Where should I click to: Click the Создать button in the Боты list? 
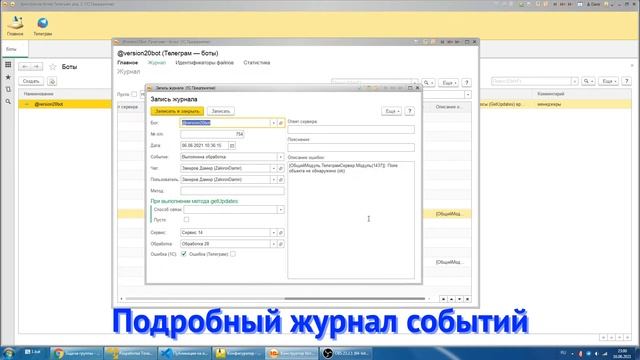point(31,81)
